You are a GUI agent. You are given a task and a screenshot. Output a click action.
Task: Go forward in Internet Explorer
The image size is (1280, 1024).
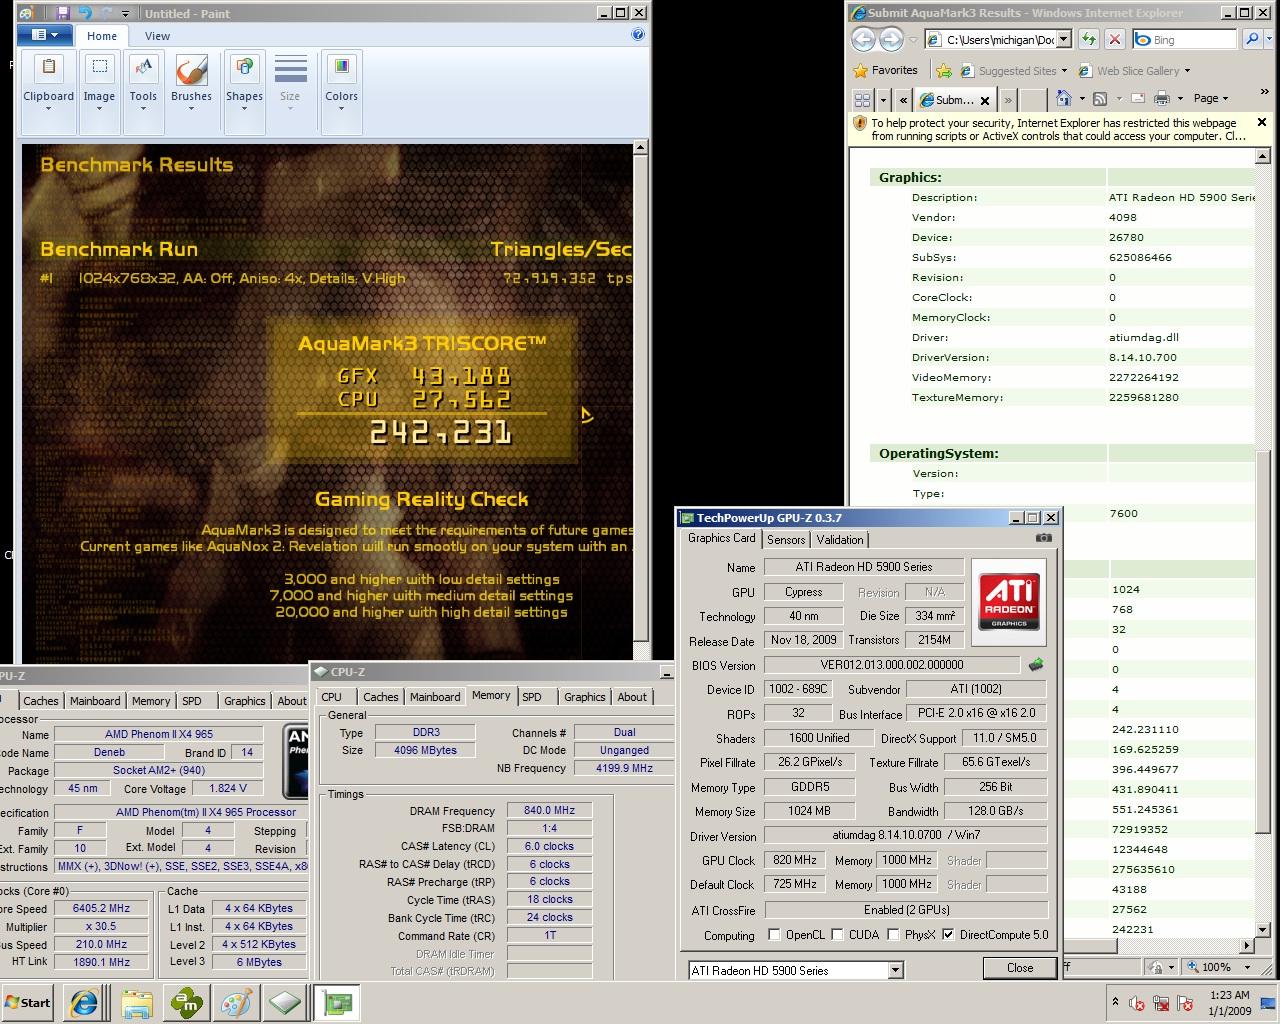(891, 39)
